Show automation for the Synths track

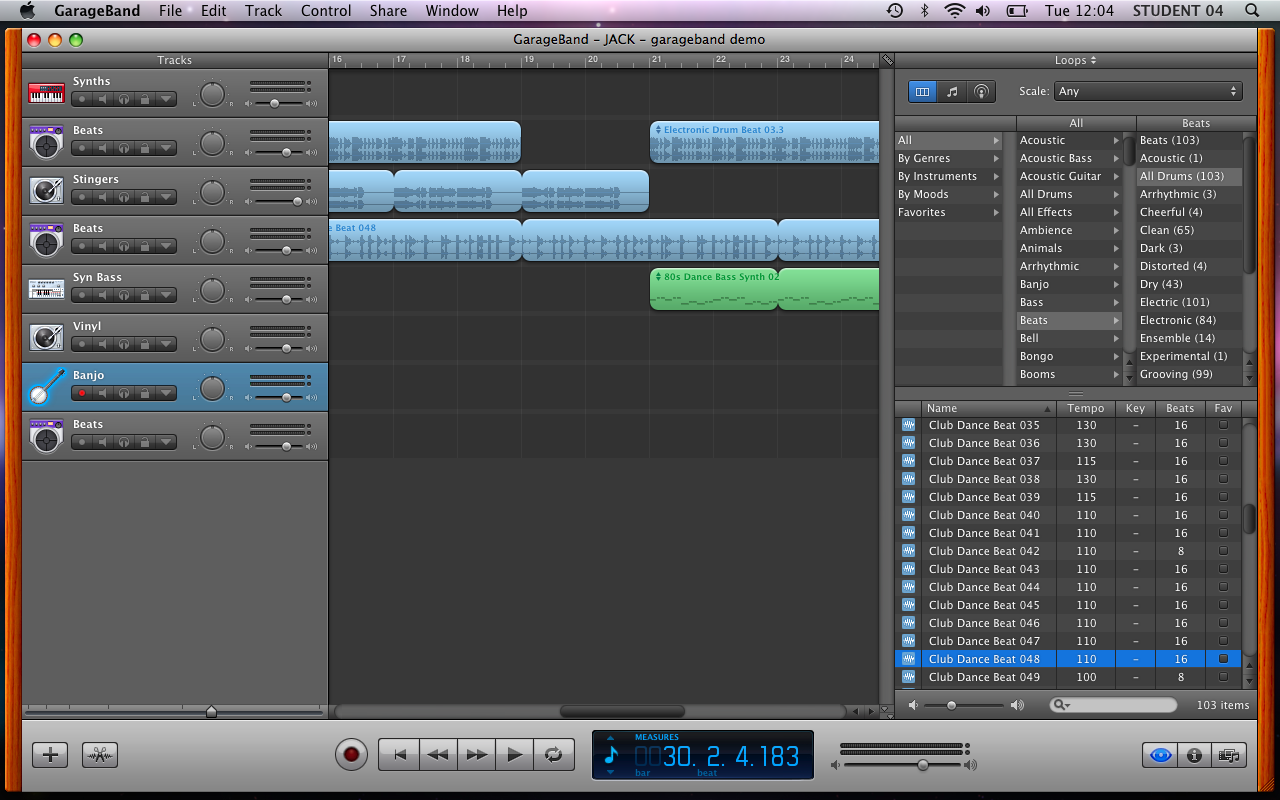[x=166, y=99]
